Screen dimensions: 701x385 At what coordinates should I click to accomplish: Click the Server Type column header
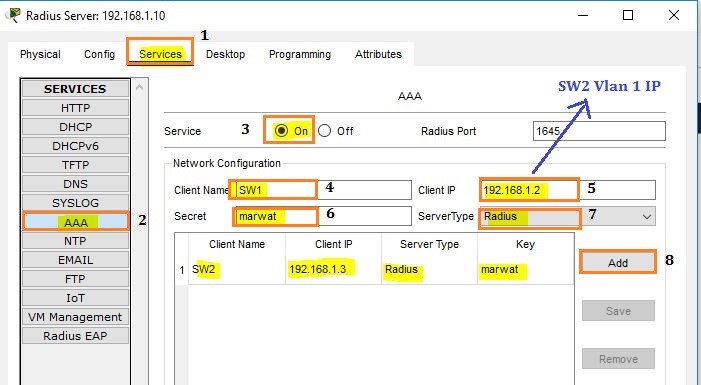(x=429, y=244)
